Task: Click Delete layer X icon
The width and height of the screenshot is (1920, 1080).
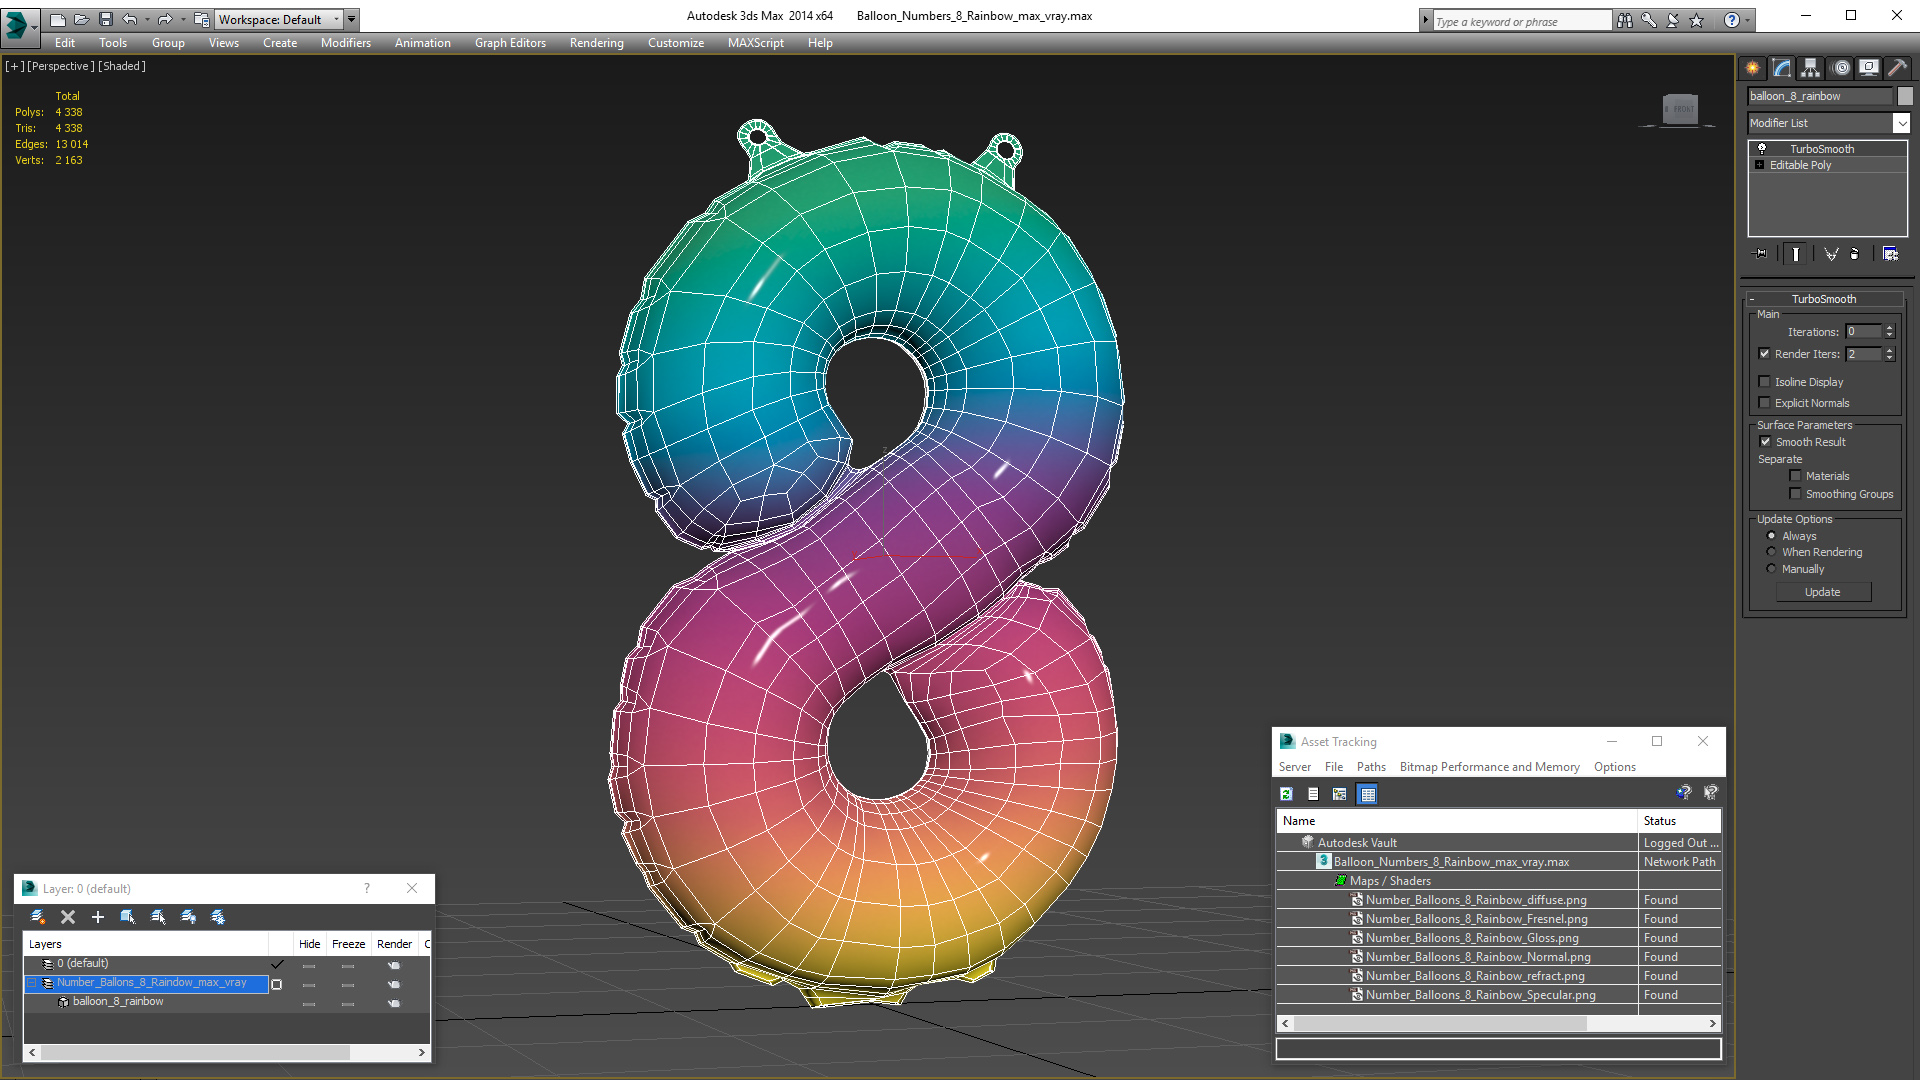Action: tap(68, 917)
